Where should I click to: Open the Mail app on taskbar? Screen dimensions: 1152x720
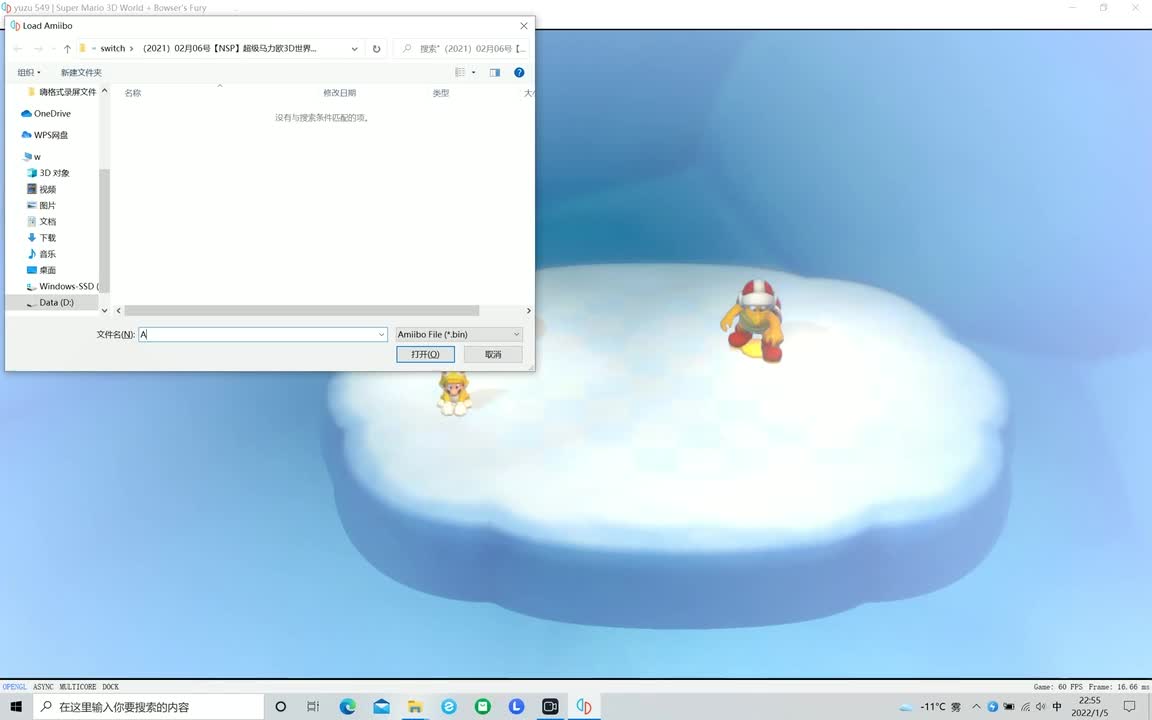click(381, 707)
